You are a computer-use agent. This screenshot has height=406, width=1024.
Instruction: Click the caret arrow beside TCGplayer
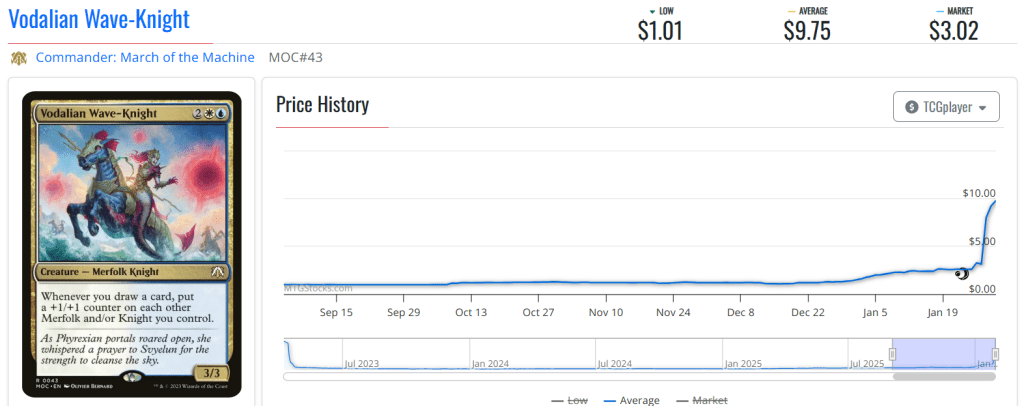coord(982,108)
